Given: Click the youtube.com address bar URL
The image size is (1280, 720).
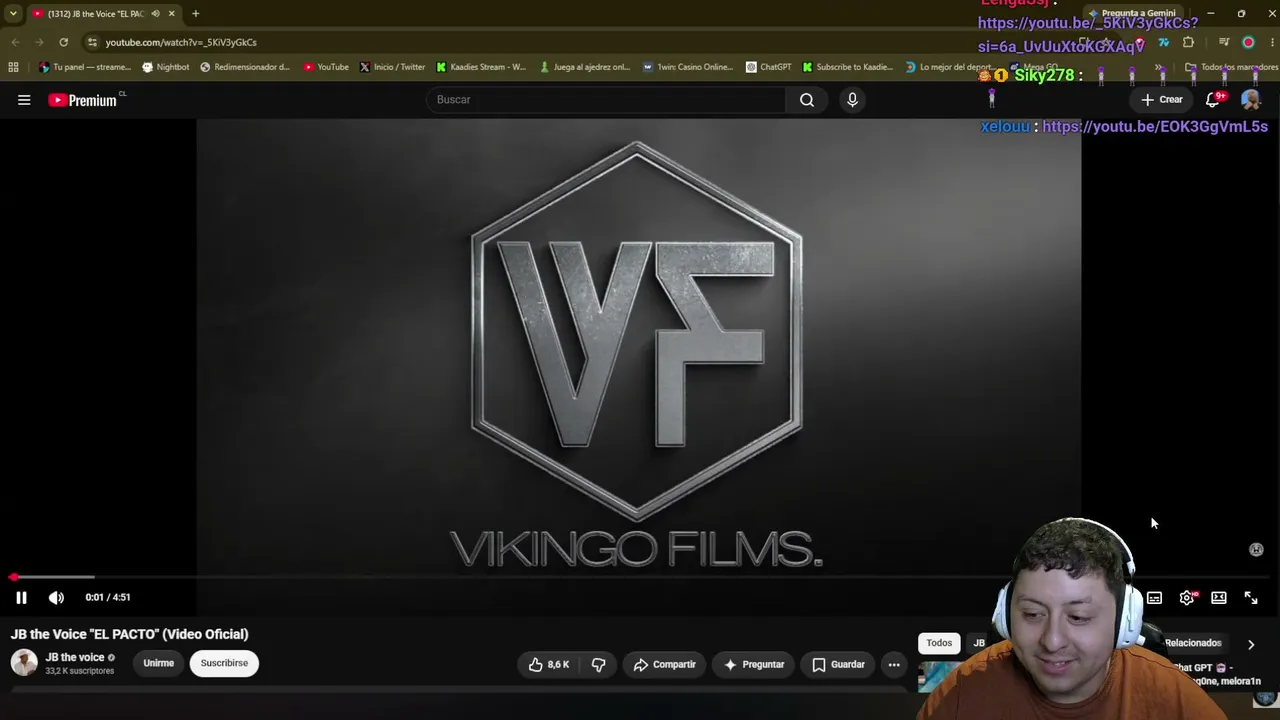Looking at the screenshot, I should [x=181, y=42].
